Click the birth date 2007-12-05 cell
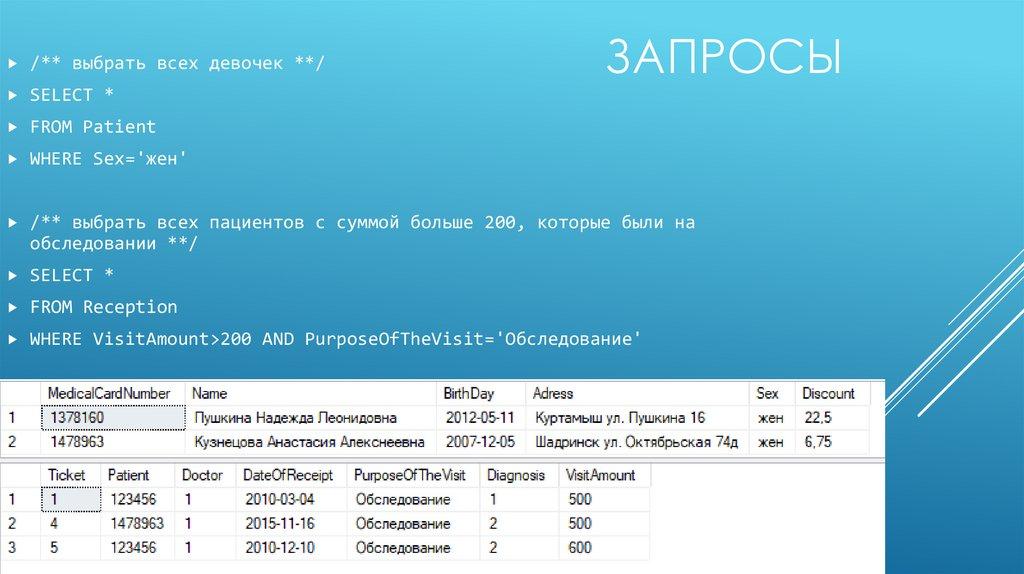 click(x=480, y=441)
